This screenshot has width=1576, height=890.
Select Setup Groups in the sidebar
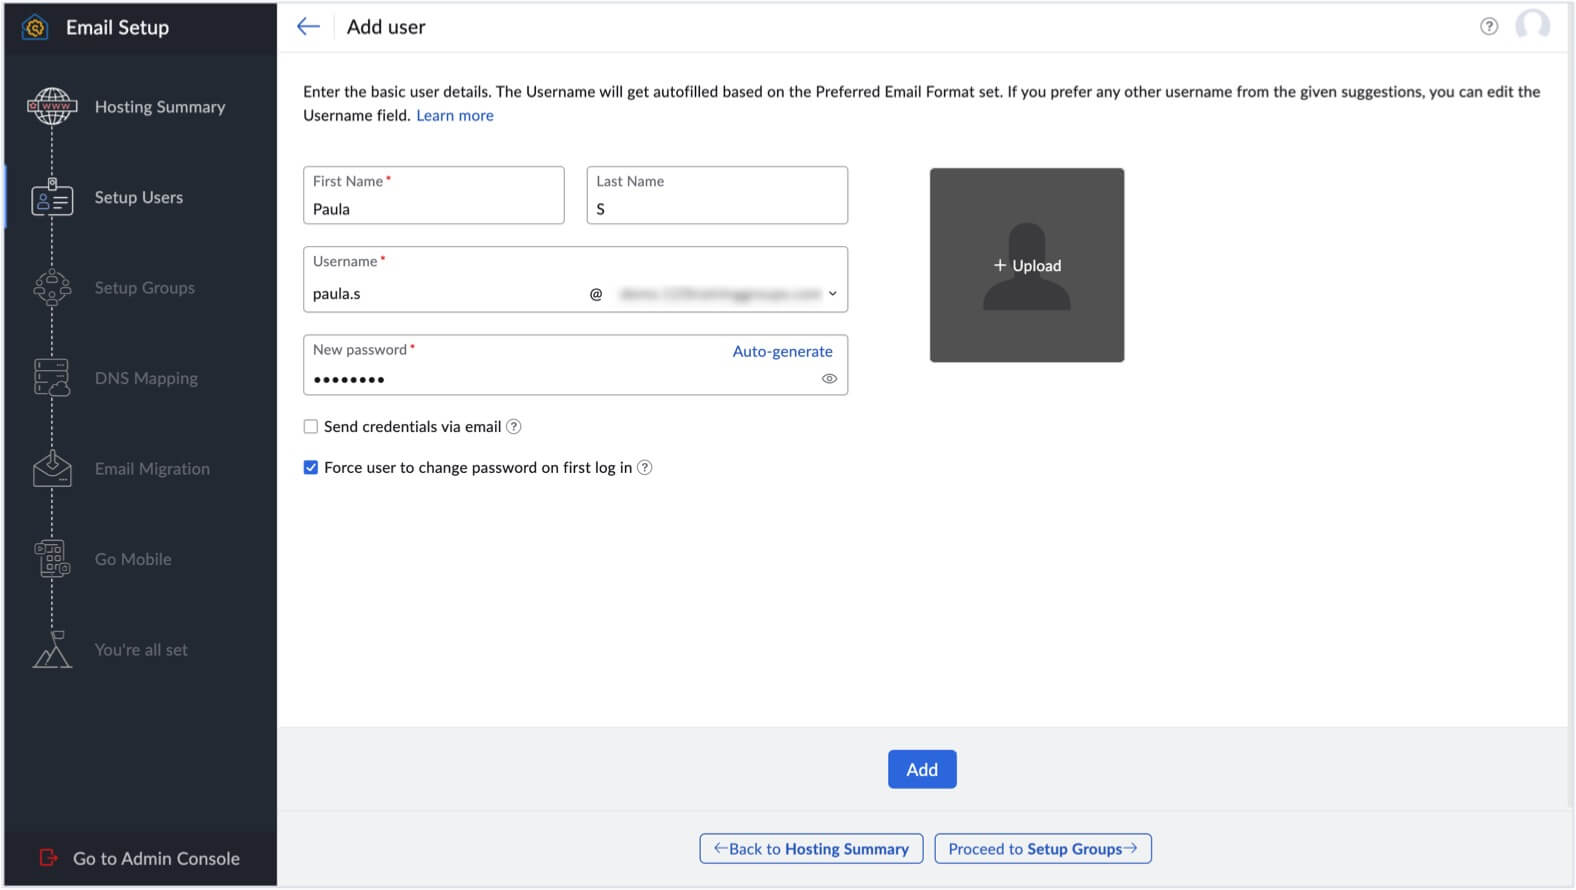[x=144, y=288]
